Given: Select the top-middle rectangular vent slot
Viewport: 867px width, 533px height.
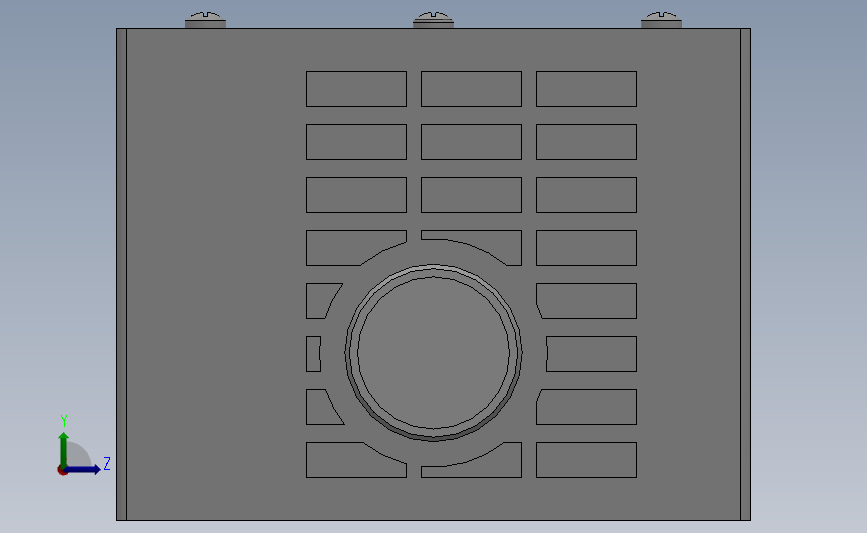Looking at the screenshot, I should coord(472,89).
